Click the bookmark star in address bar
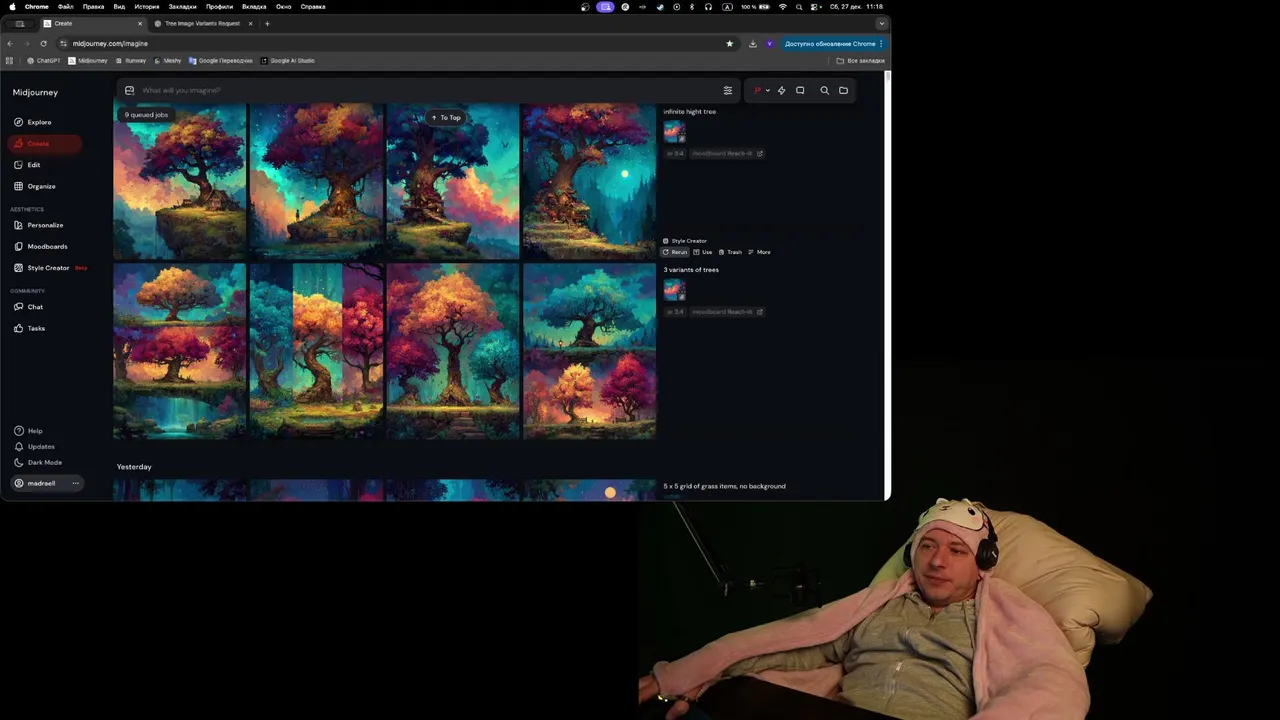The height and width of the screenshot is (720, 1280). [x=729, y=44]
